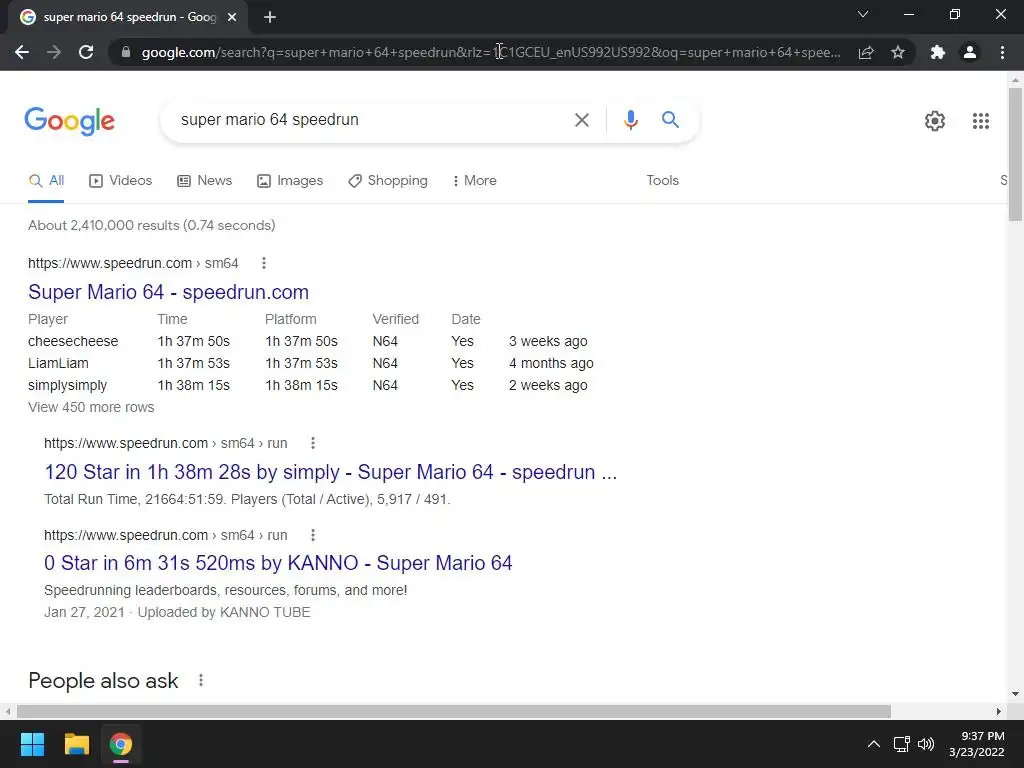Screen dimensions: 1024x768
Task: Select Chrome icon on the taskbar
Action: [x=121, y=744]
